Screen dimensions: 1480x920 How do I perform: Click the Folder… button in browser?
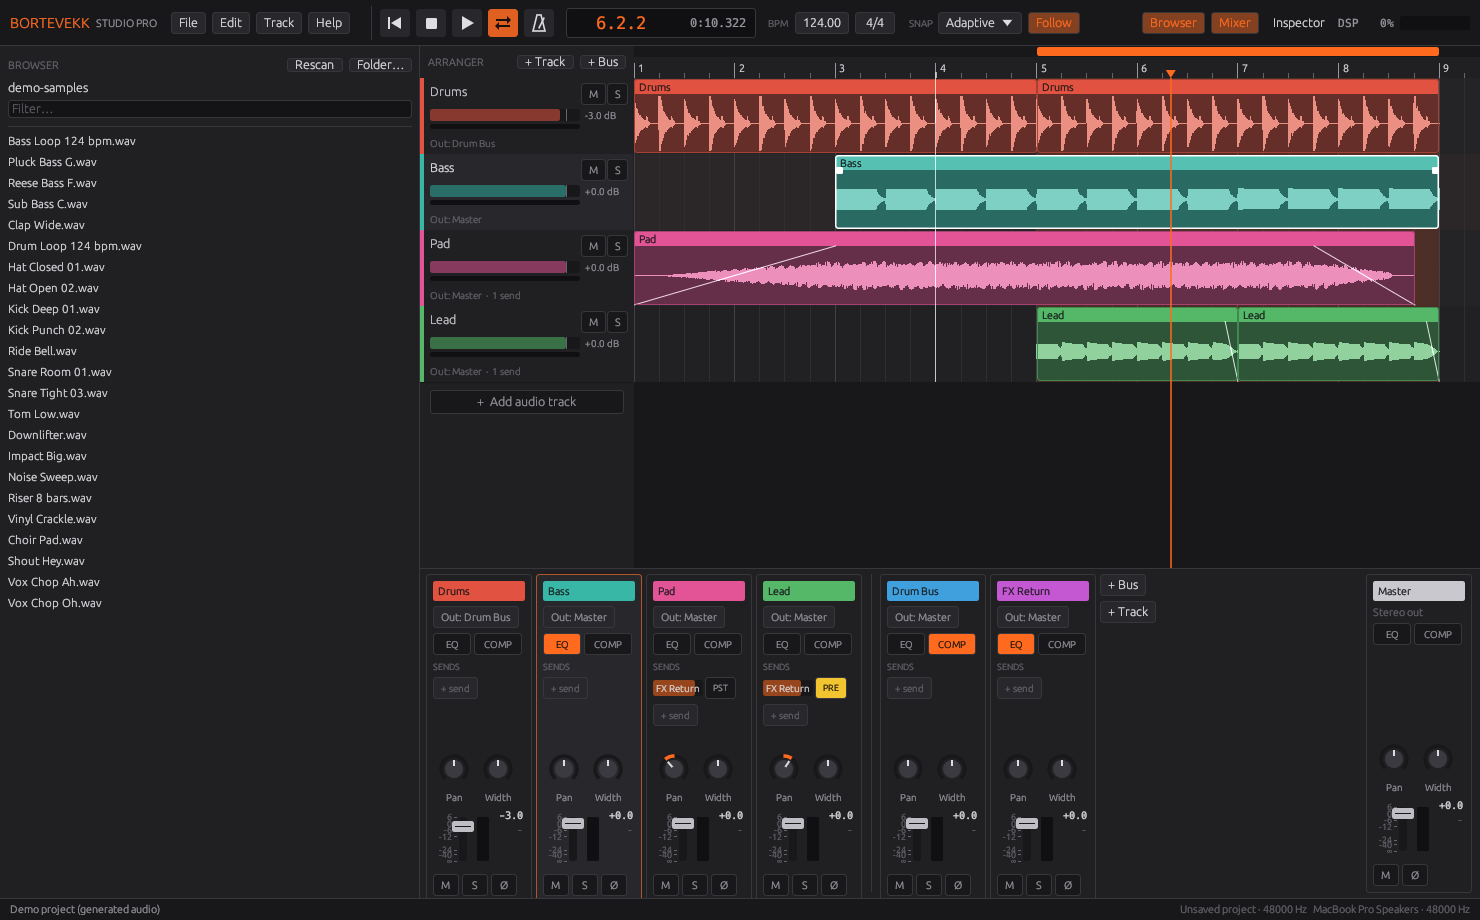tap(380, 65)
